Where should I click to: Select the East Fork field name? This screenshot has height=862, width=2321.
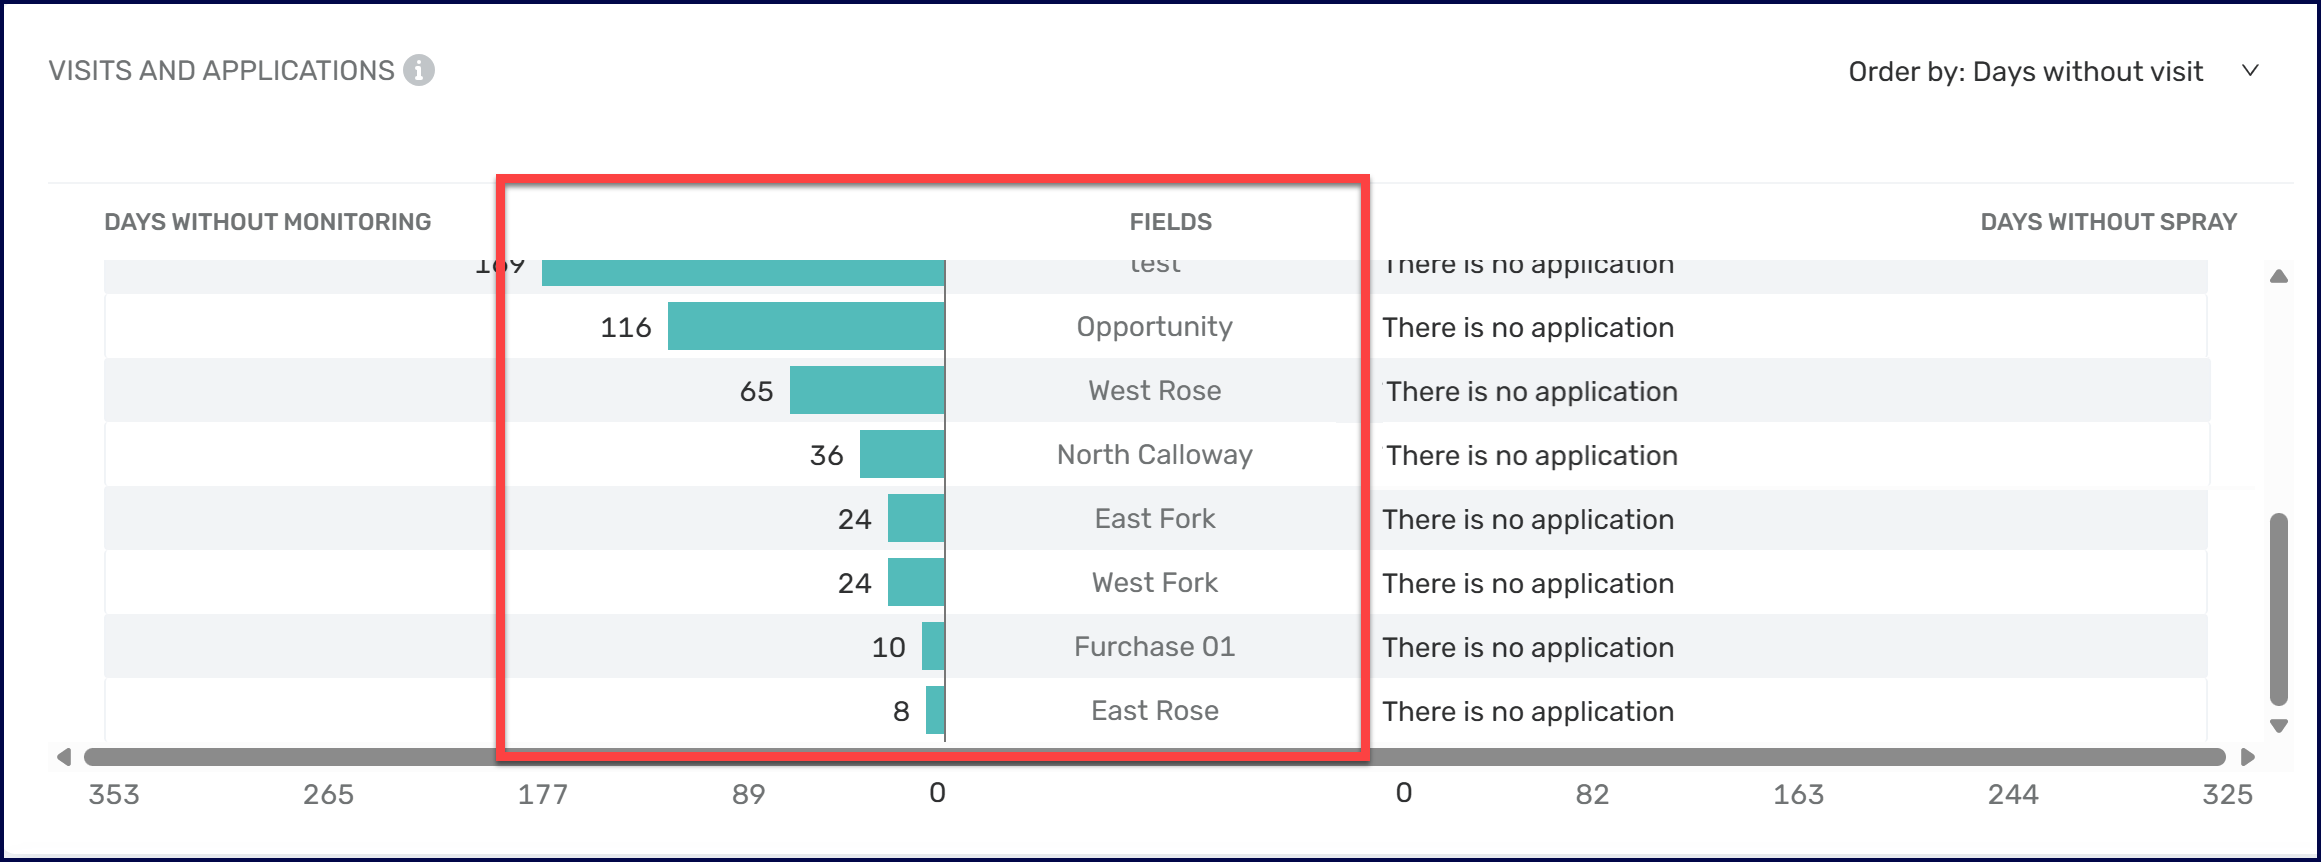tap(1154, 519)
